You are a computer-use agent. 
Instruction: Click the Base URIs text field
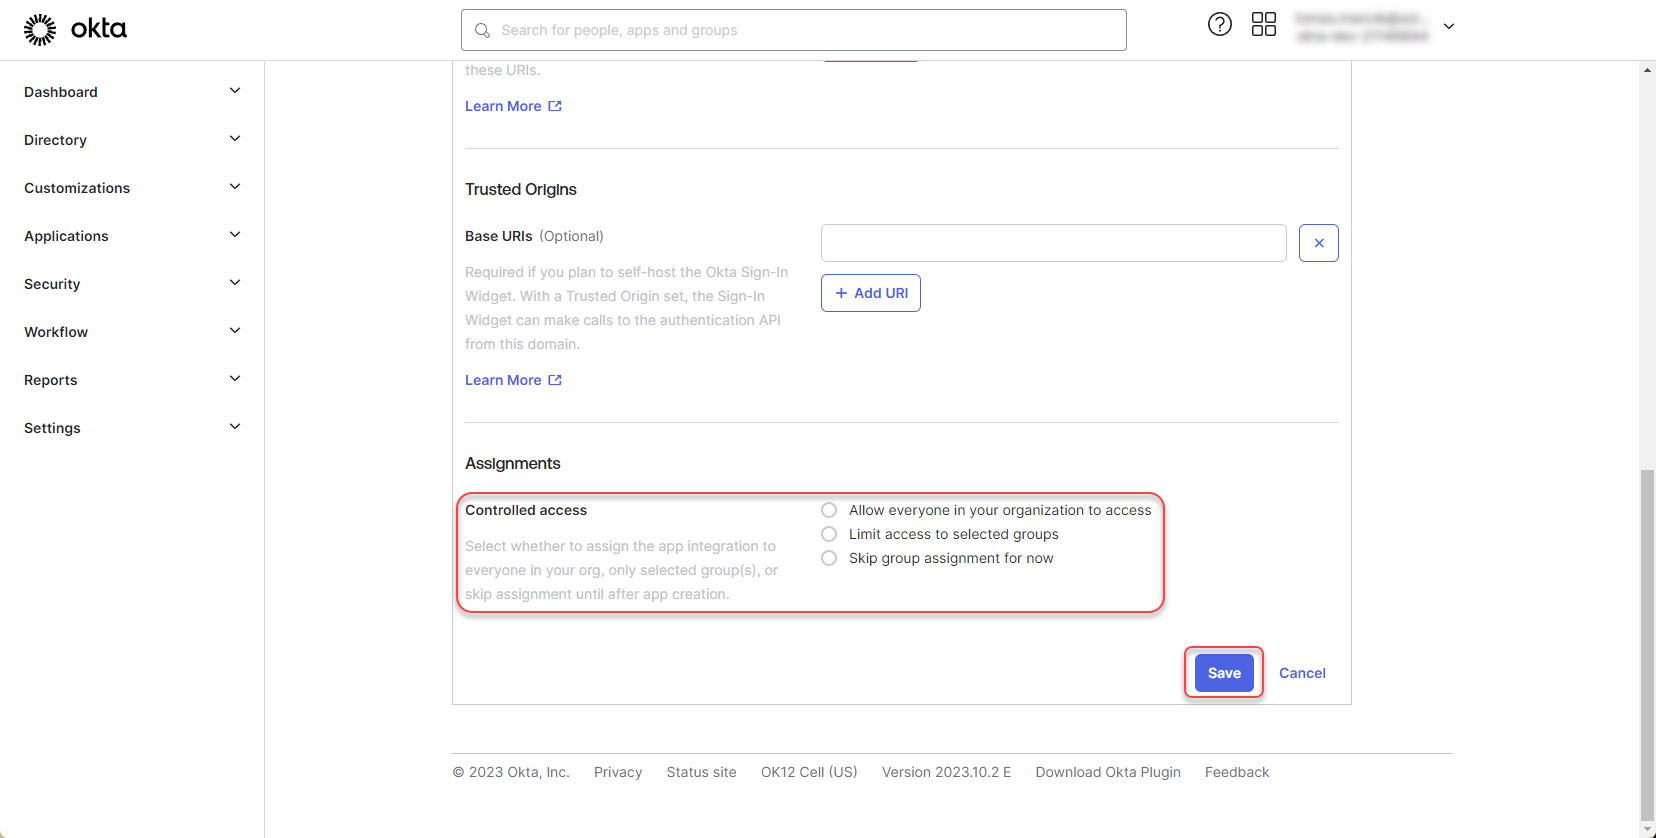coord(1053,243)
